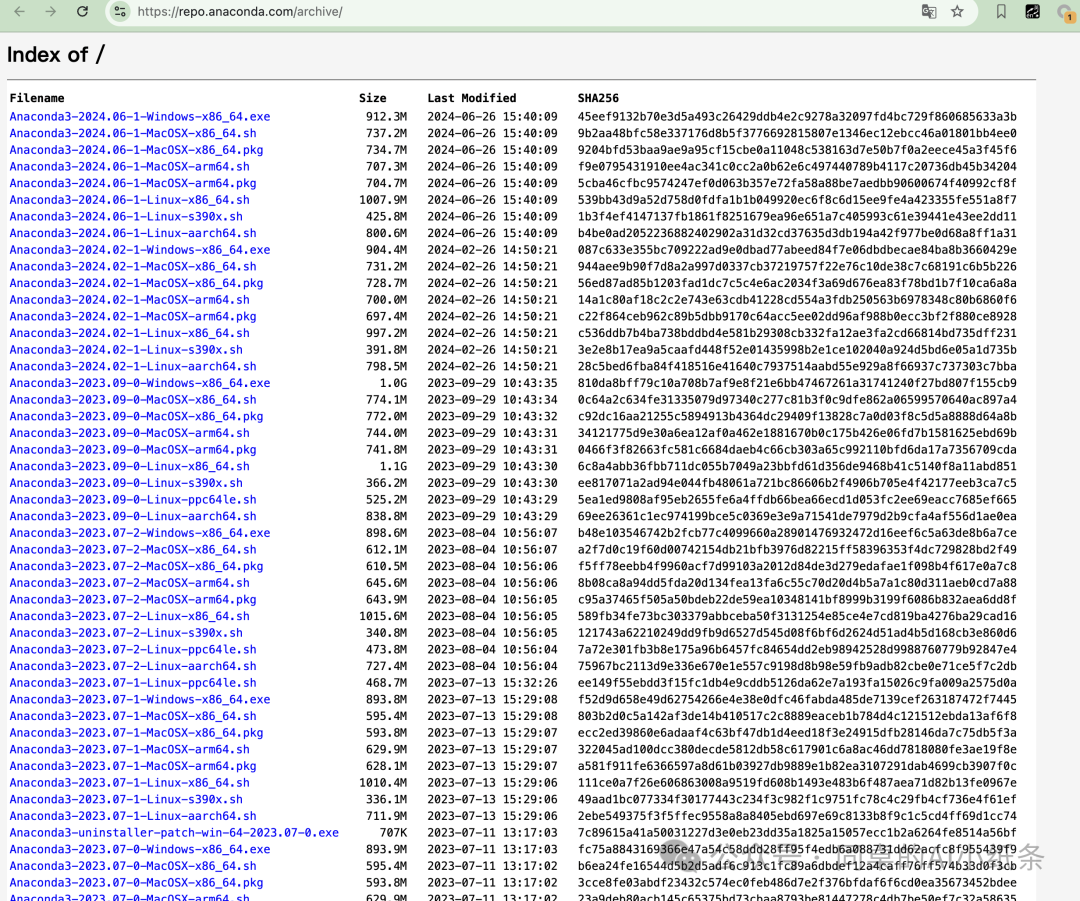This screenshot has width=1080, height=901.
Task: Open Anaconda3-2024.06-1-Linux-x86_64.sh
Action: 129,200
